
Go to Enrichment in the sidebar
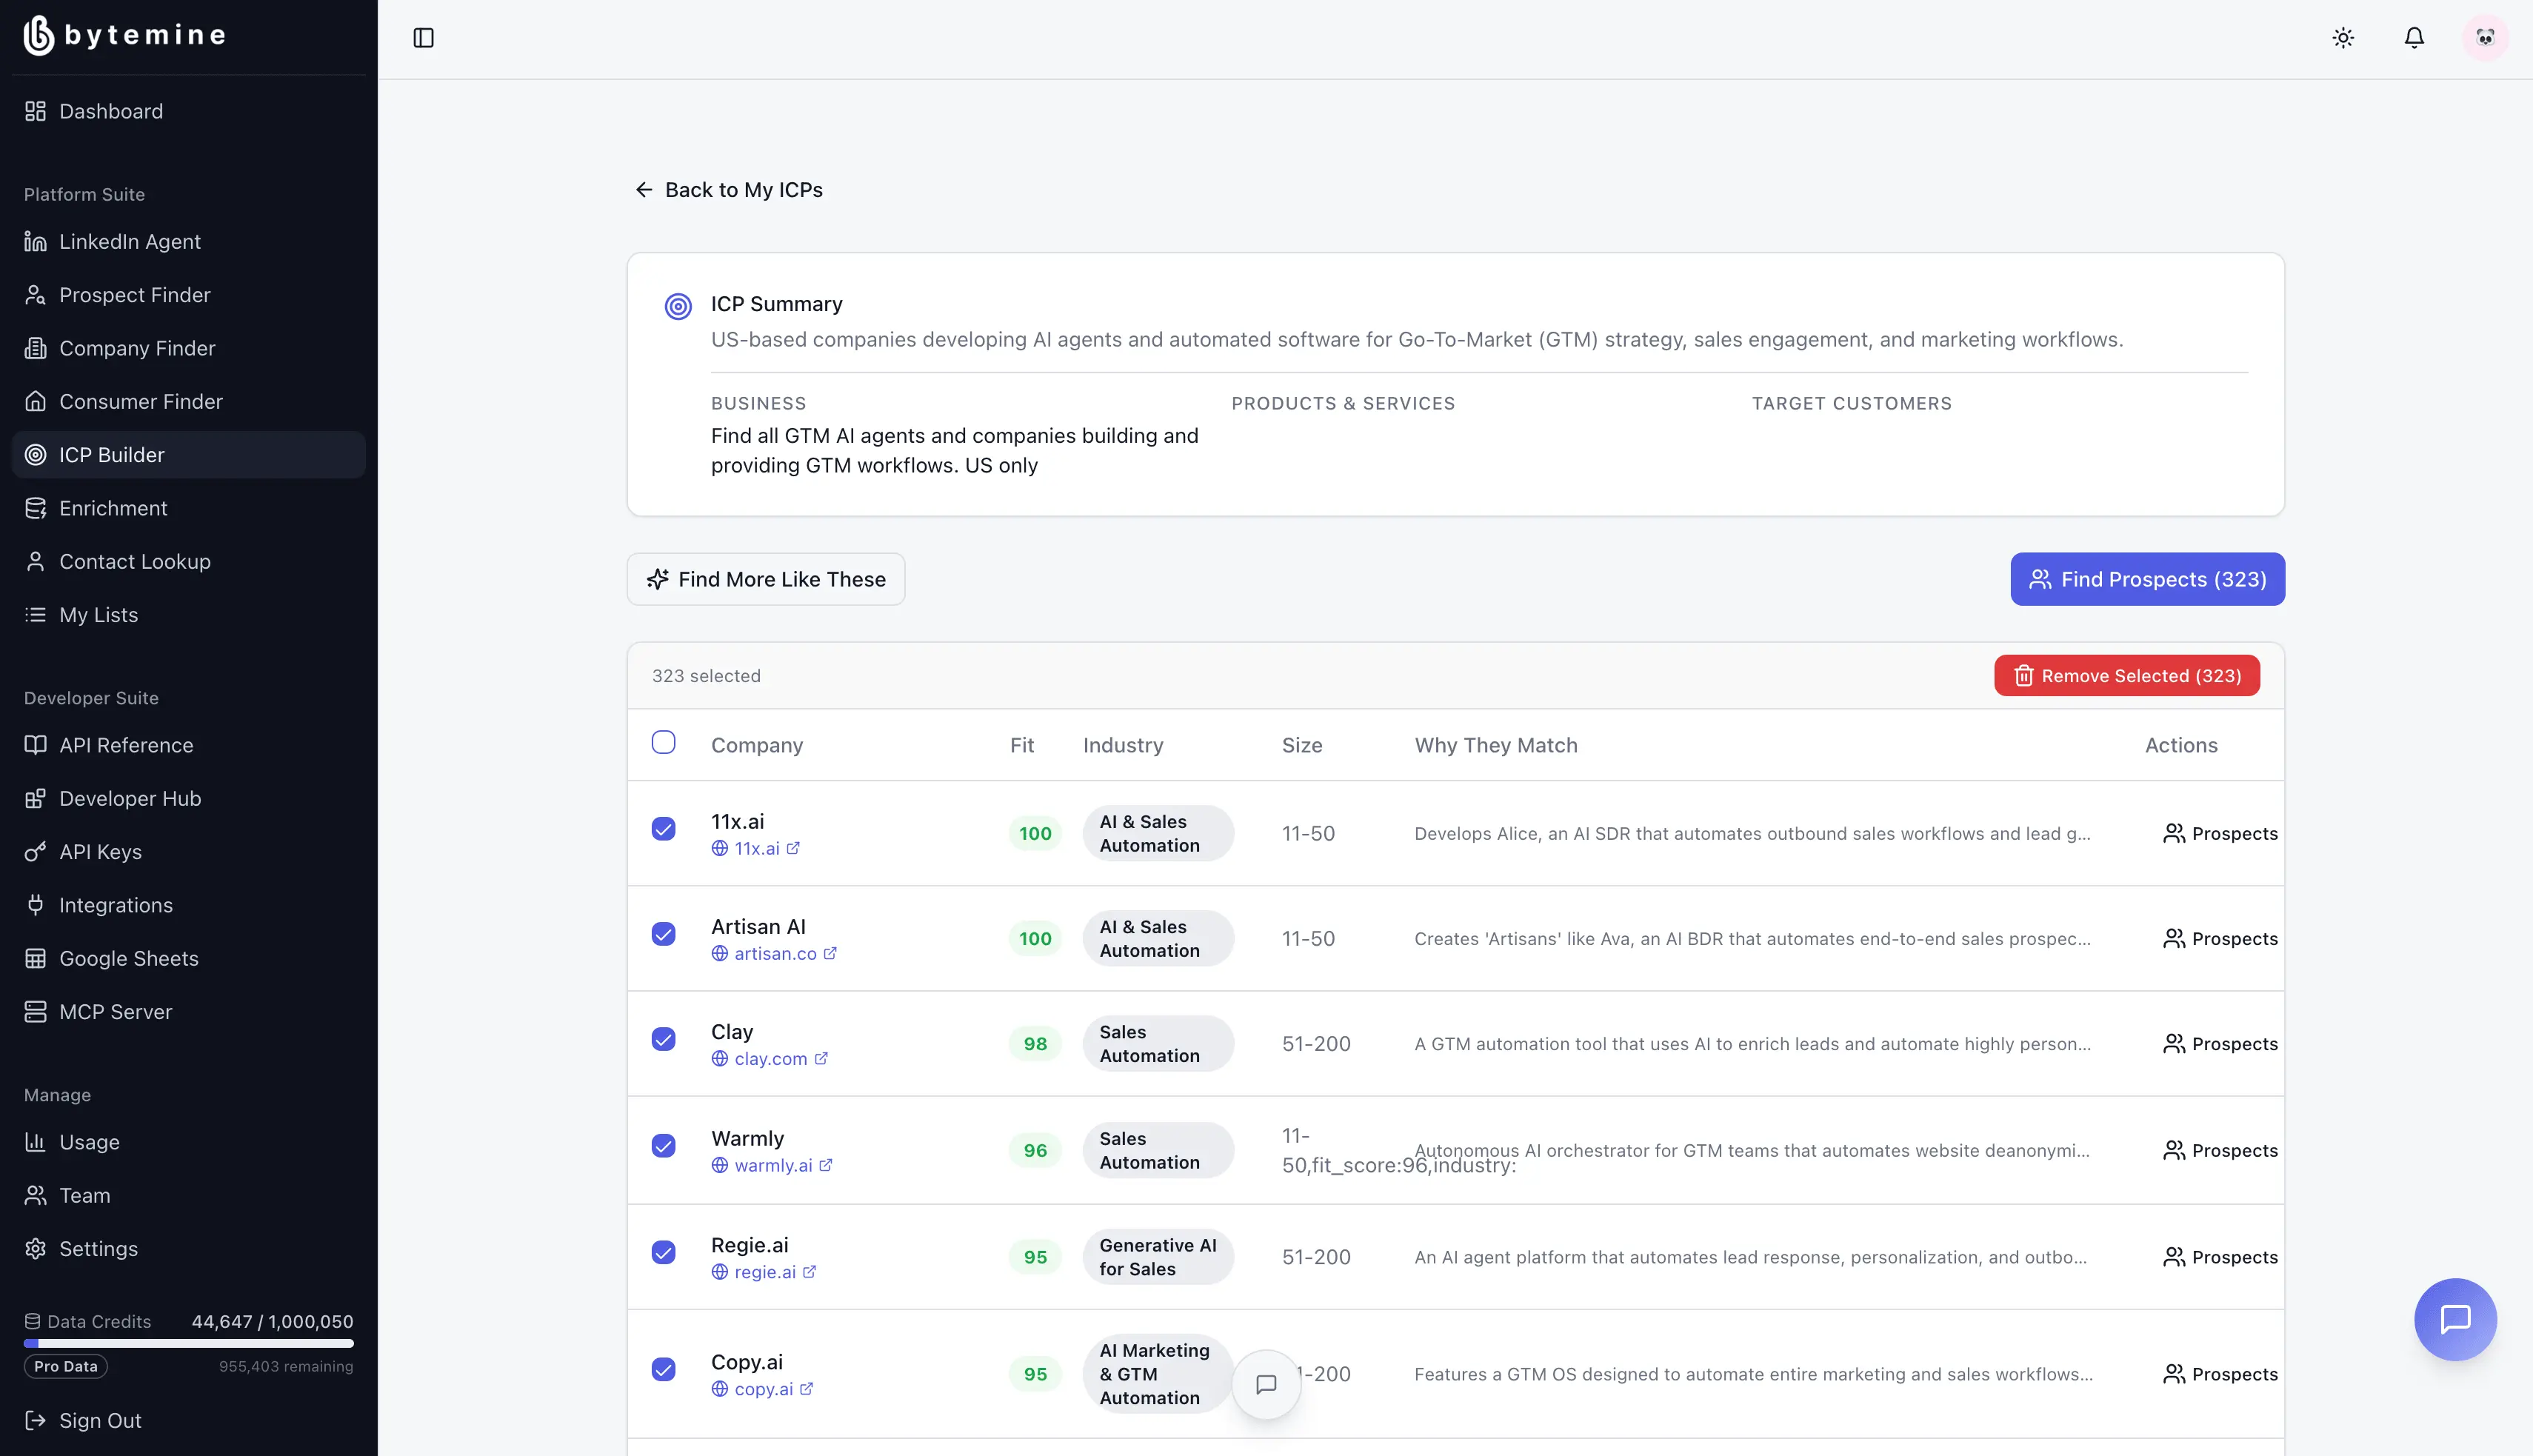click(113, 508)
